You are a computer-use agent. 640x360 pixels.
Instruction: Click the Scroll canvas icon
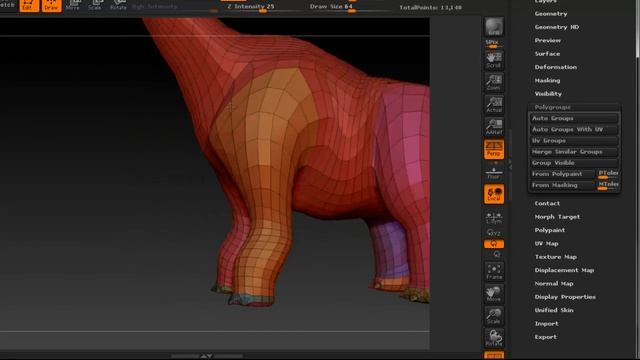pos(494,60)
